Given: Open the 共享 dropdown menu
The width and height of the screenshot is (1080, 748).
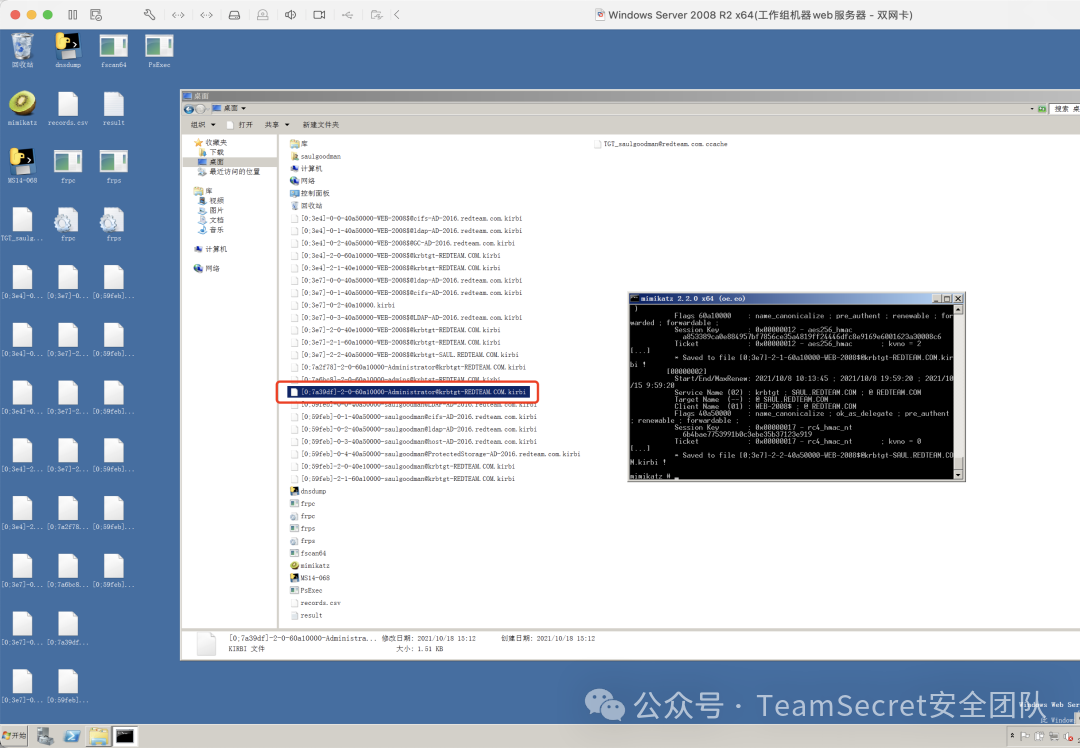Looking at the screenshot, I should point(277,125).
